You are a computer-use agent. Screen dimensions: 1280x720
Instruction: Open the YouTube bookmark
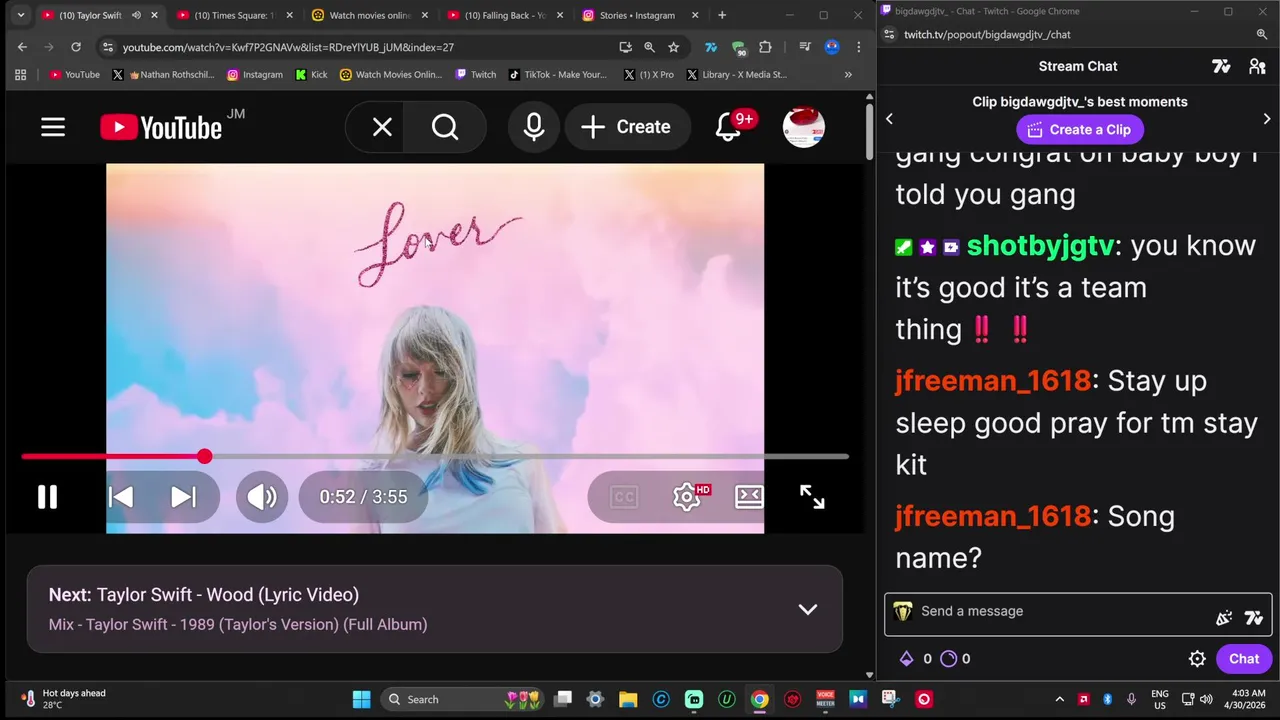[74, 75]
